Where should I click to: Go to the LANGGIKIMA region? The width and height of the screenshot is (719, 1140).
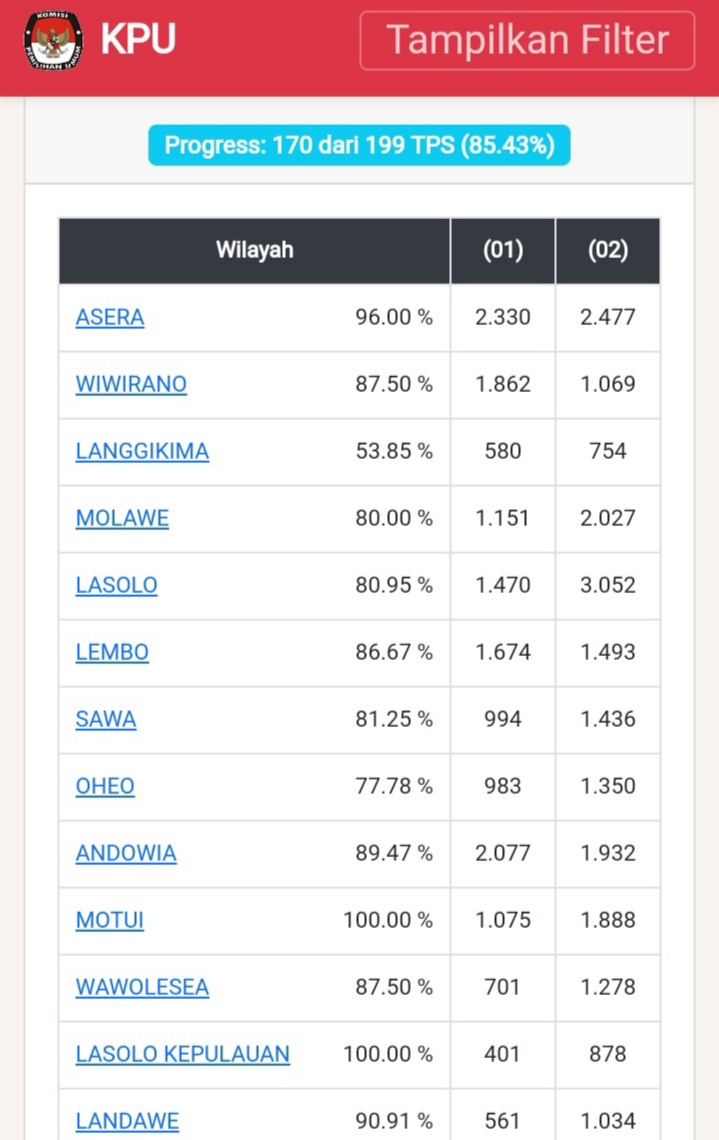click(x=142, y=451)
